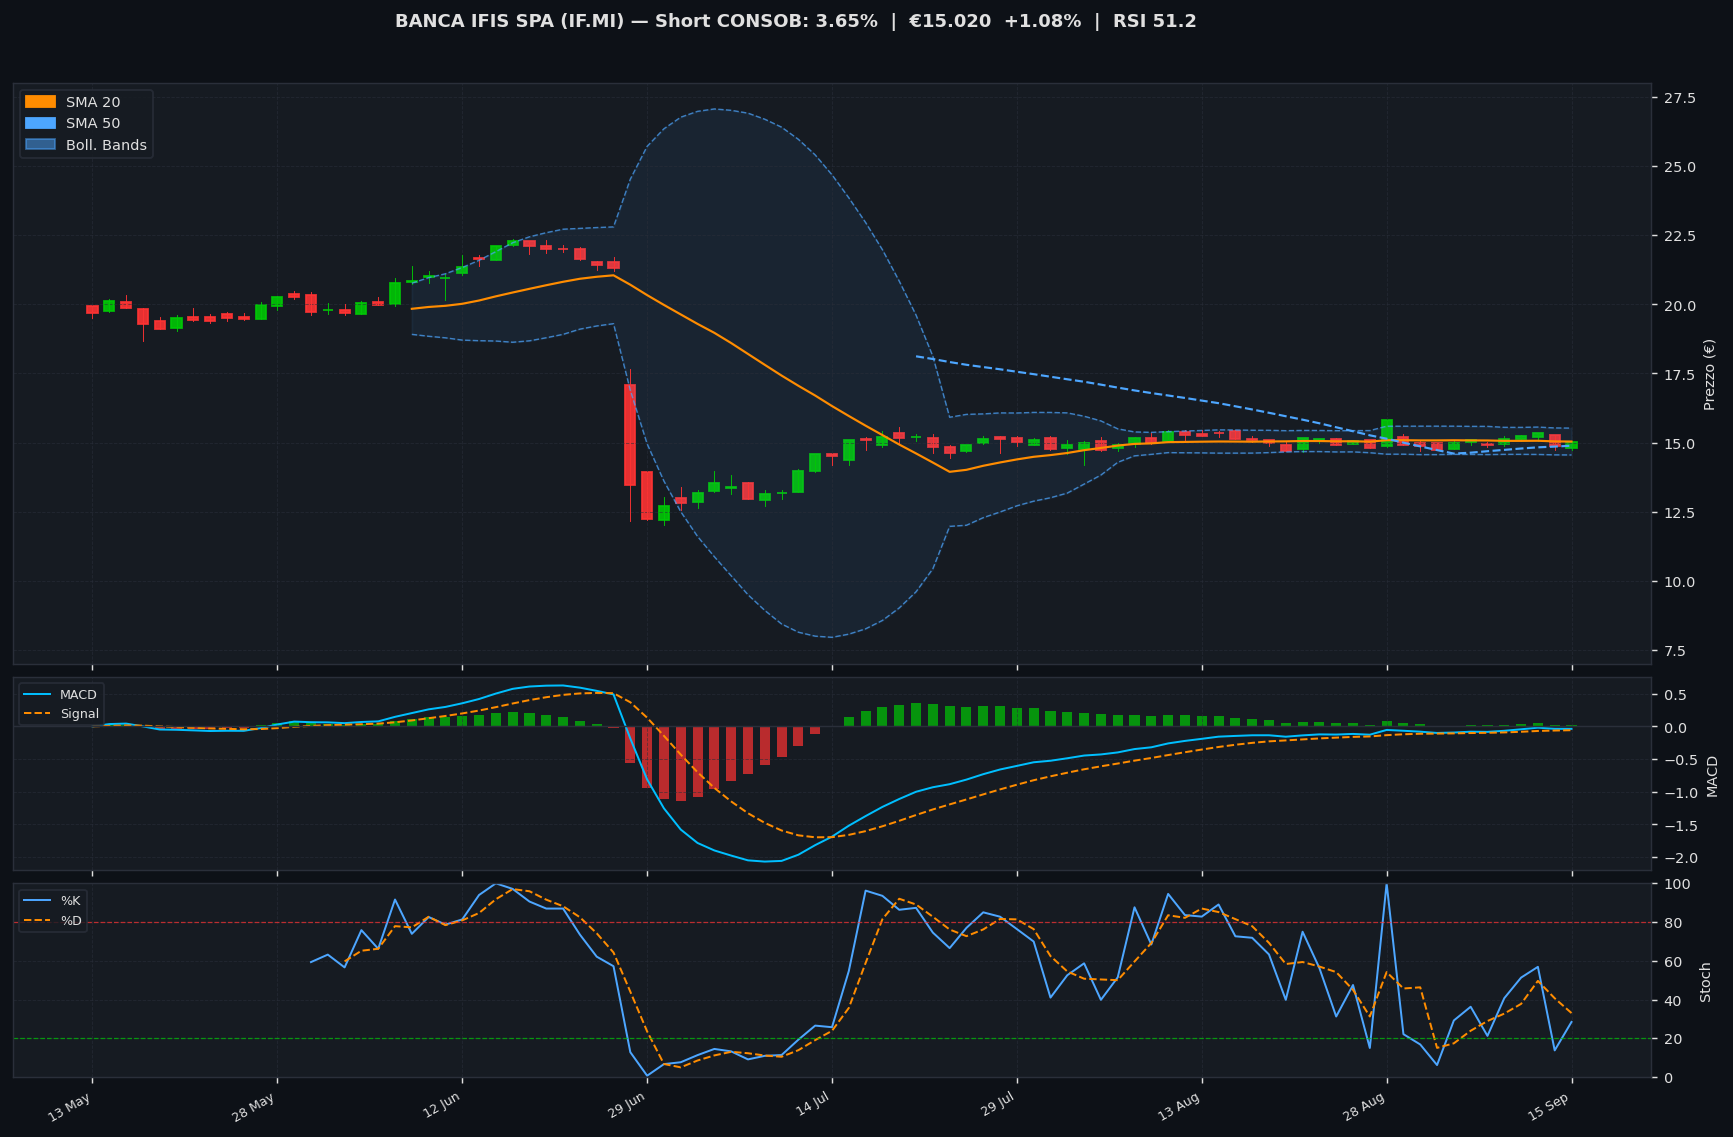
Task: Click the 13 Aug date label
Action: coord(1178,1109)
